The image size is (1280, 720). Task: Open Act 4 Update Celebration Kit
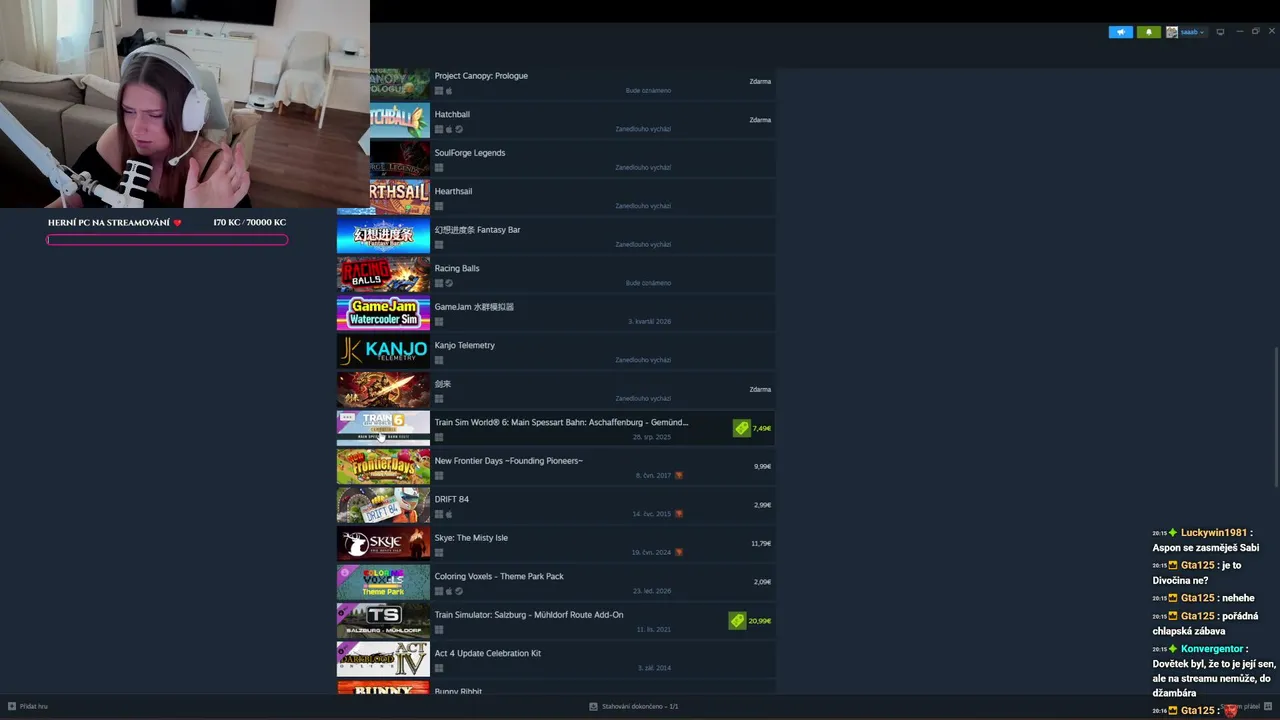coord(488,653)
